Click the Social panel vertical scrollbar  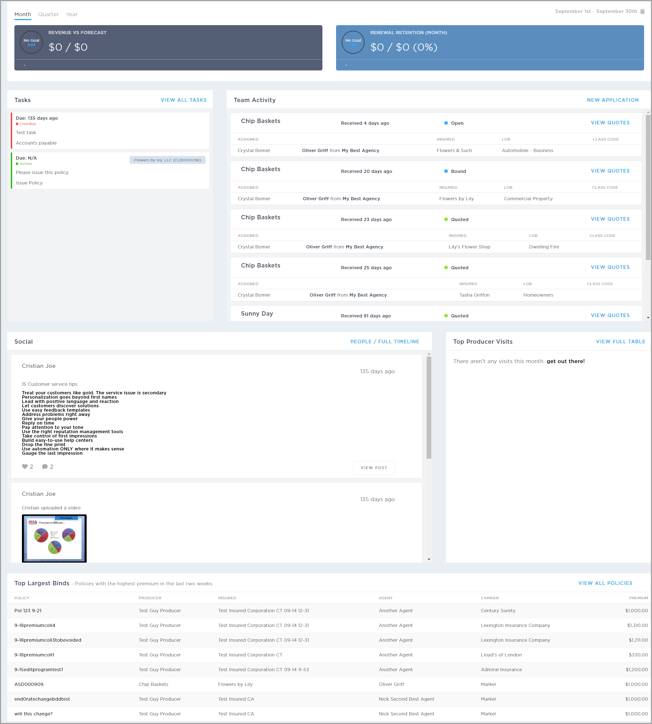[429, 408]
